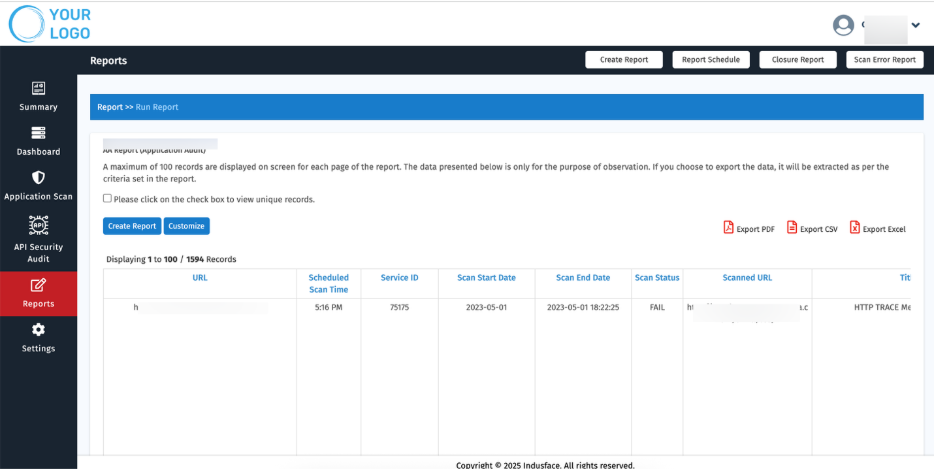Open the Dashboard sidebar icon

[x=38, y=133]
